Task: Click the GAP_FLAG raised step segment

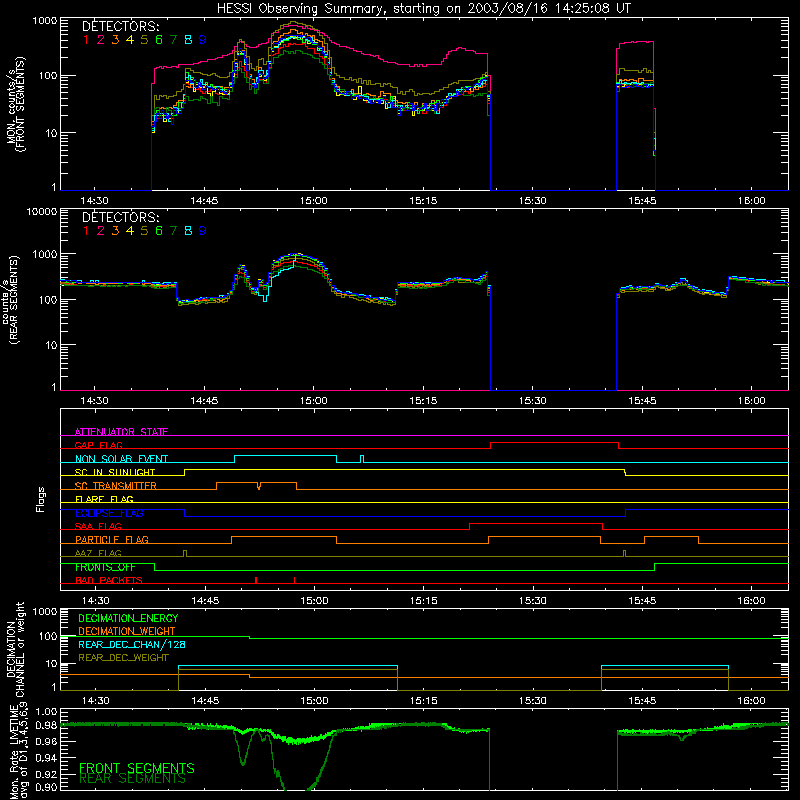Action: [x=555, y=443]
